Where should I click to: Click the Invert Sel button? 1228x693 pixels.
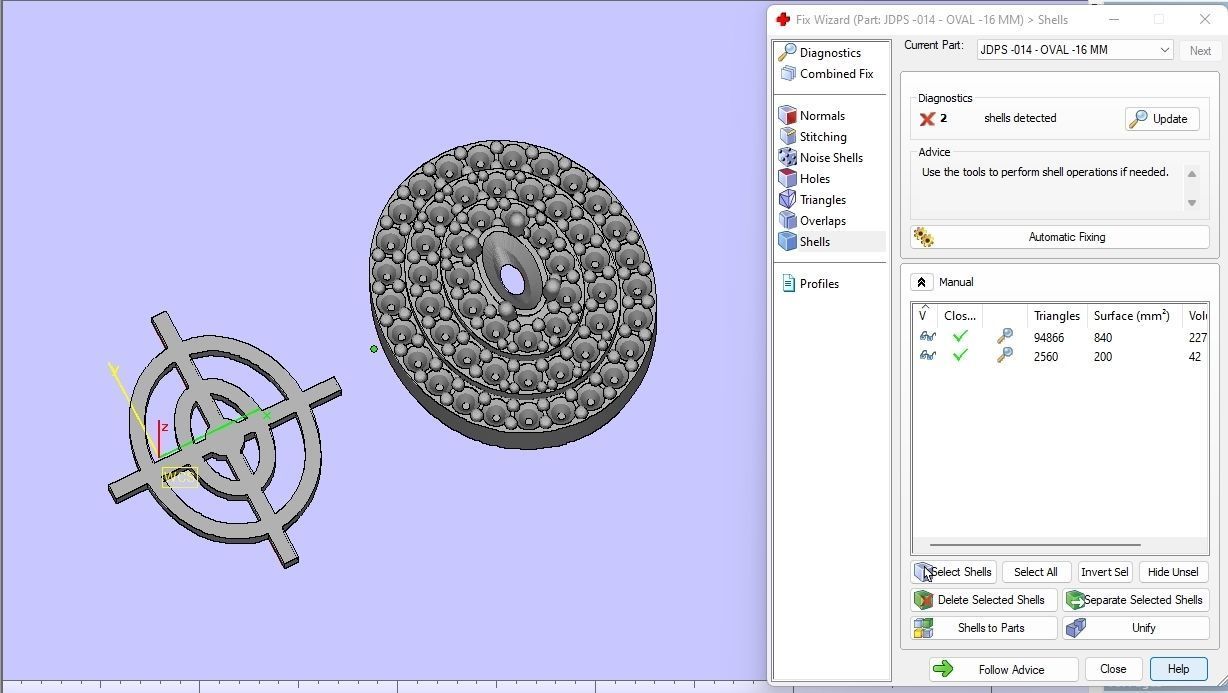tap(1105, 572)
